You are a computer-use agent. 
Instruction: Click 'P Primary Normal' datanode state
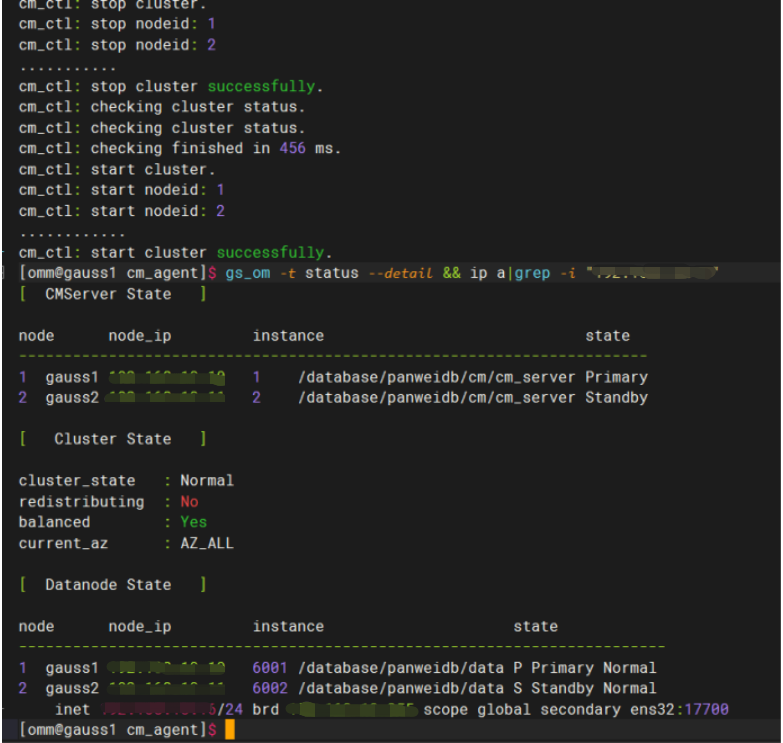[585, 668]
